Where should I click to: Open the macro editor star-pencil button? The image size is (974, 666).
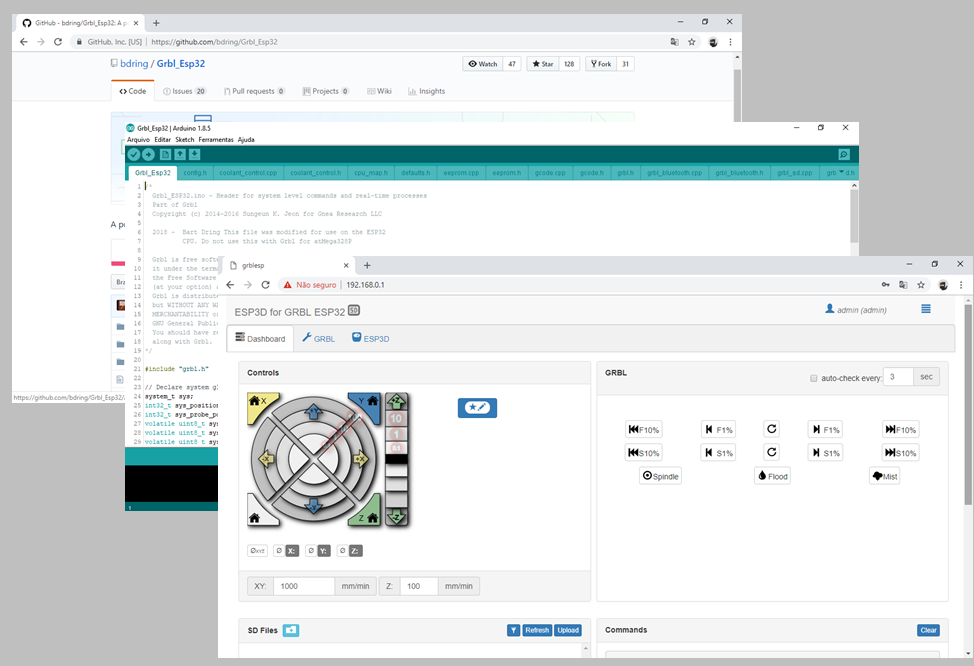click(477, 408)
